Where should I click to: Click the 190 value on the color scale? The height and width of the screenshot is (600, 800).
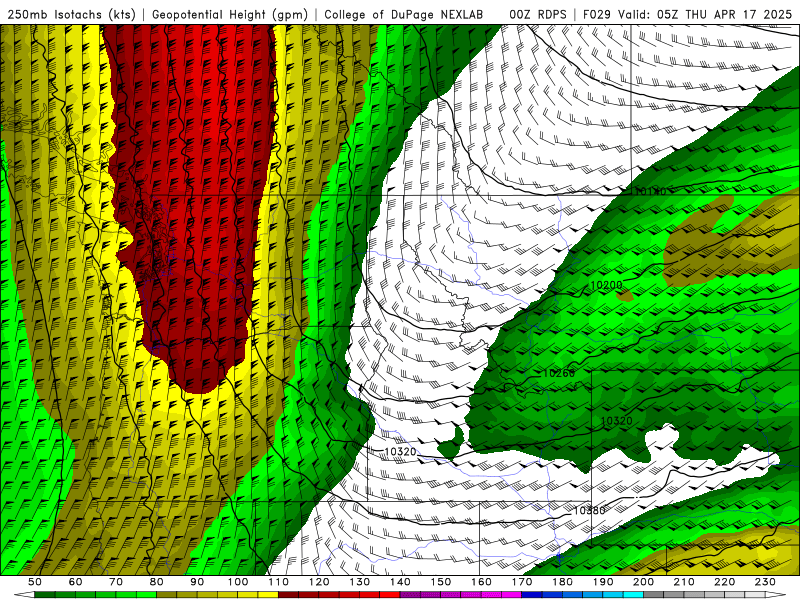tap(603, 582)
